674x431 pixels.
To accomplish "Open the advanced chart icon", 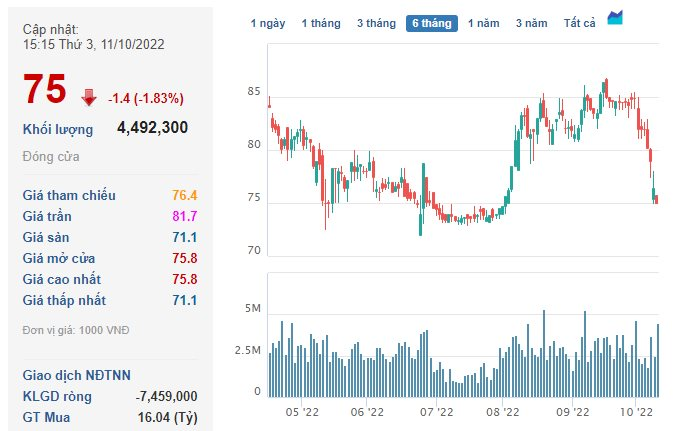I will 616,20.
